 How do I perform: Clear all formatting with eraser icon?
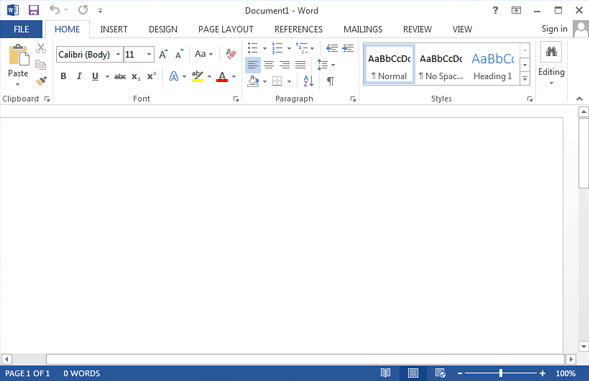pyautogui.click(x=230, y=54)
